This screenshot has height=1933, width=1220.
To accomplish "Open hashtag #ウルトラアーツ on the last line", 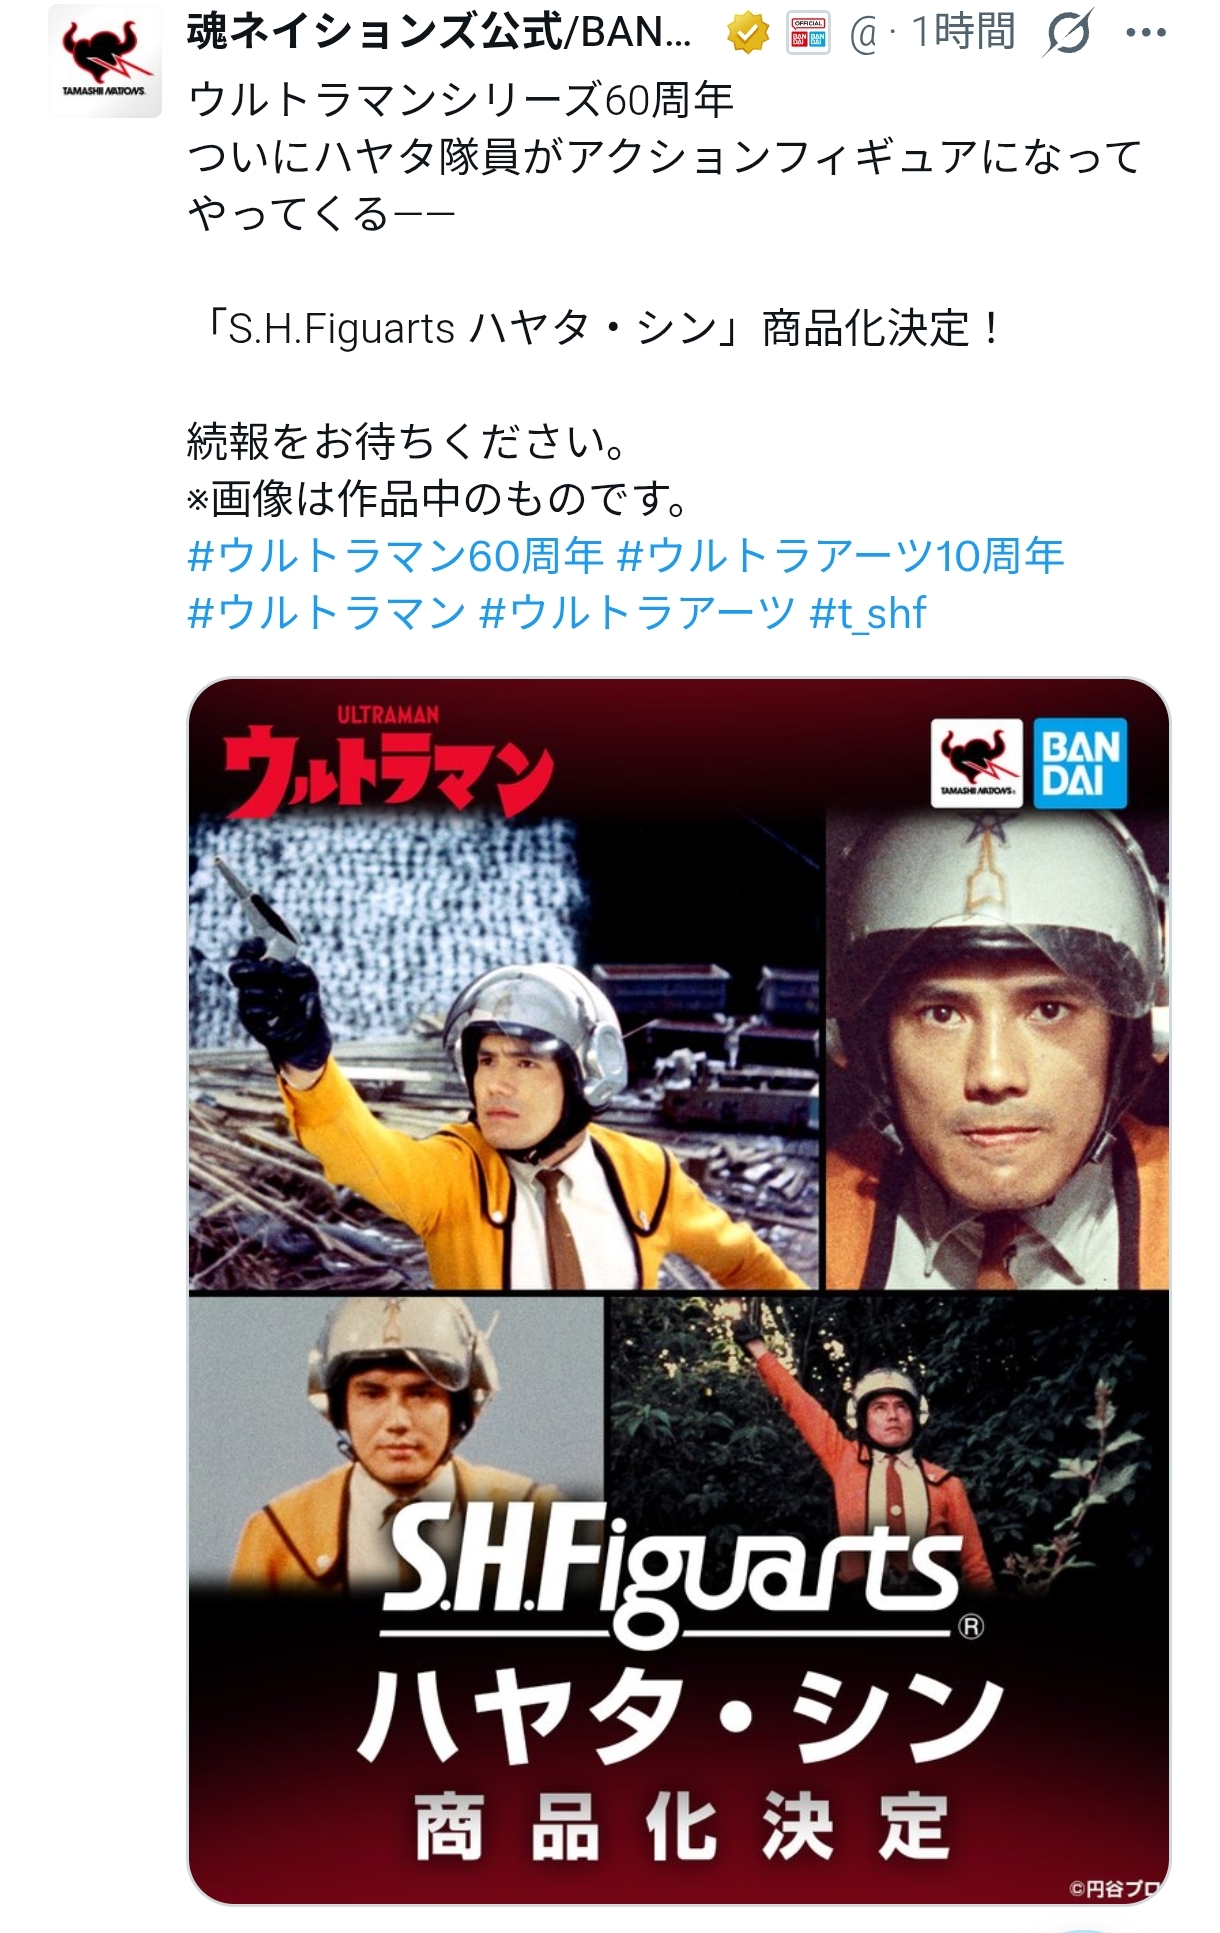I will click(638, 613).
